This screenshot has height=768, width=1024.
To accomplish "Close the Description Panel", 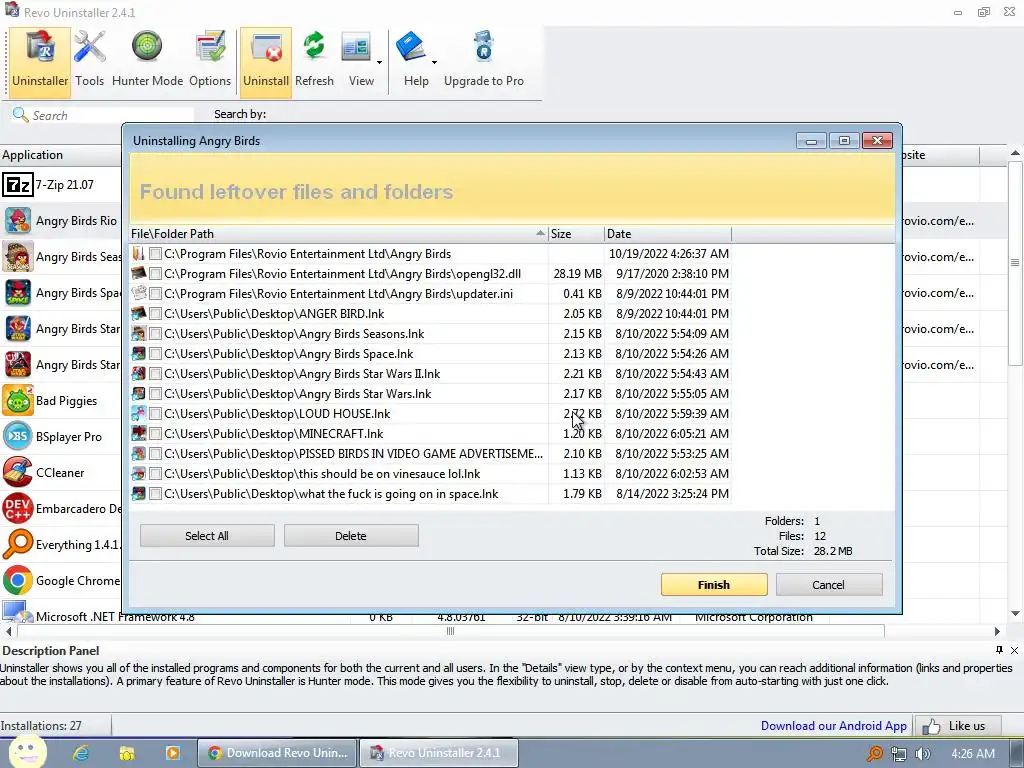I will (x=1014, y=650).
